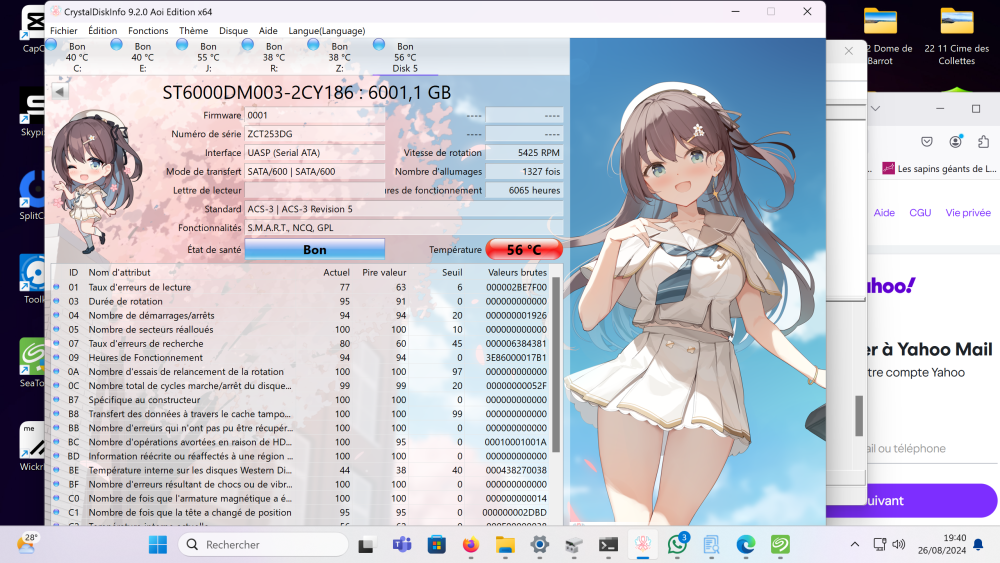Open WhatsApp from the taskbar

coord(676,545)
